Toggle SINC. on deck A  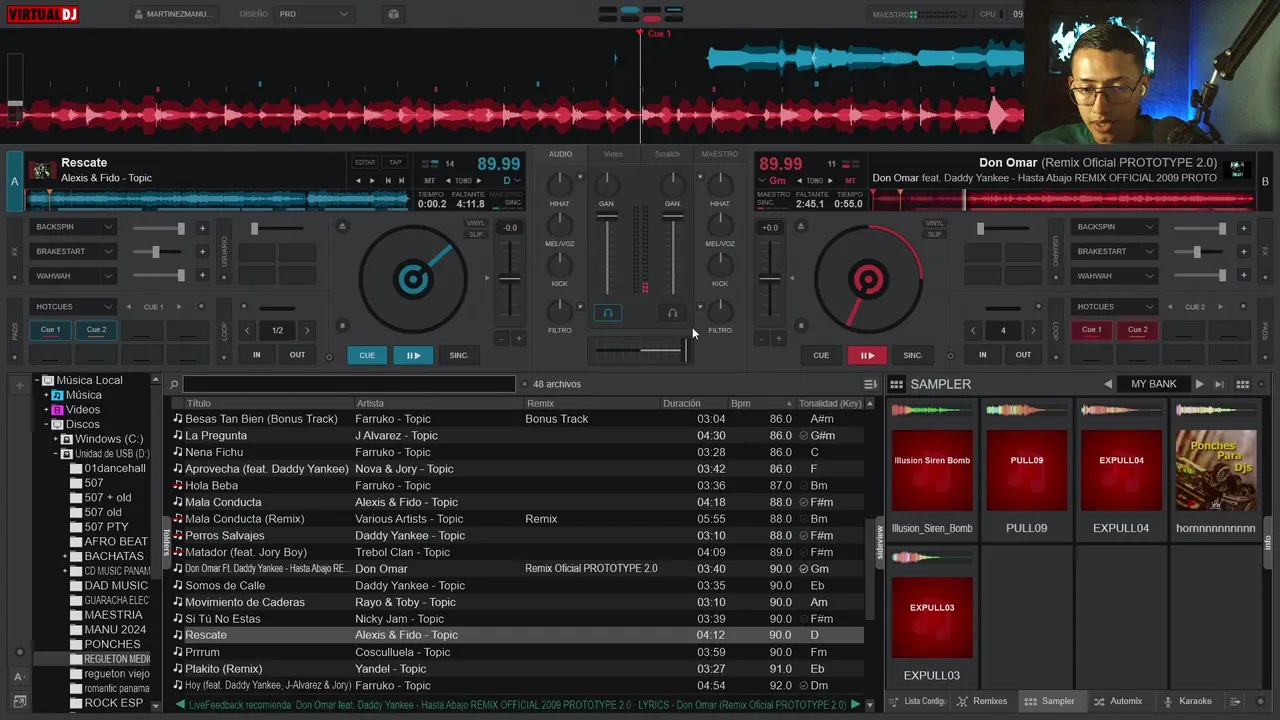(459, 355)
